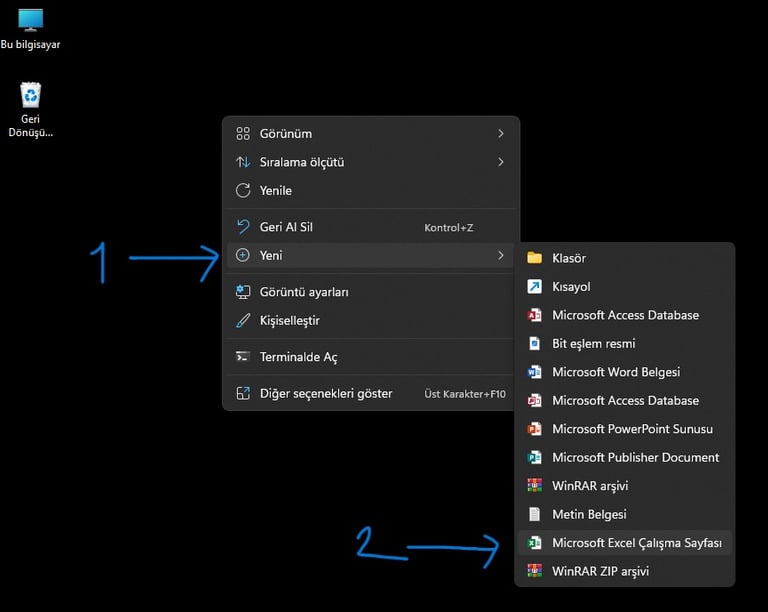Create a Microsoft Publisher Document

(624, 457)
